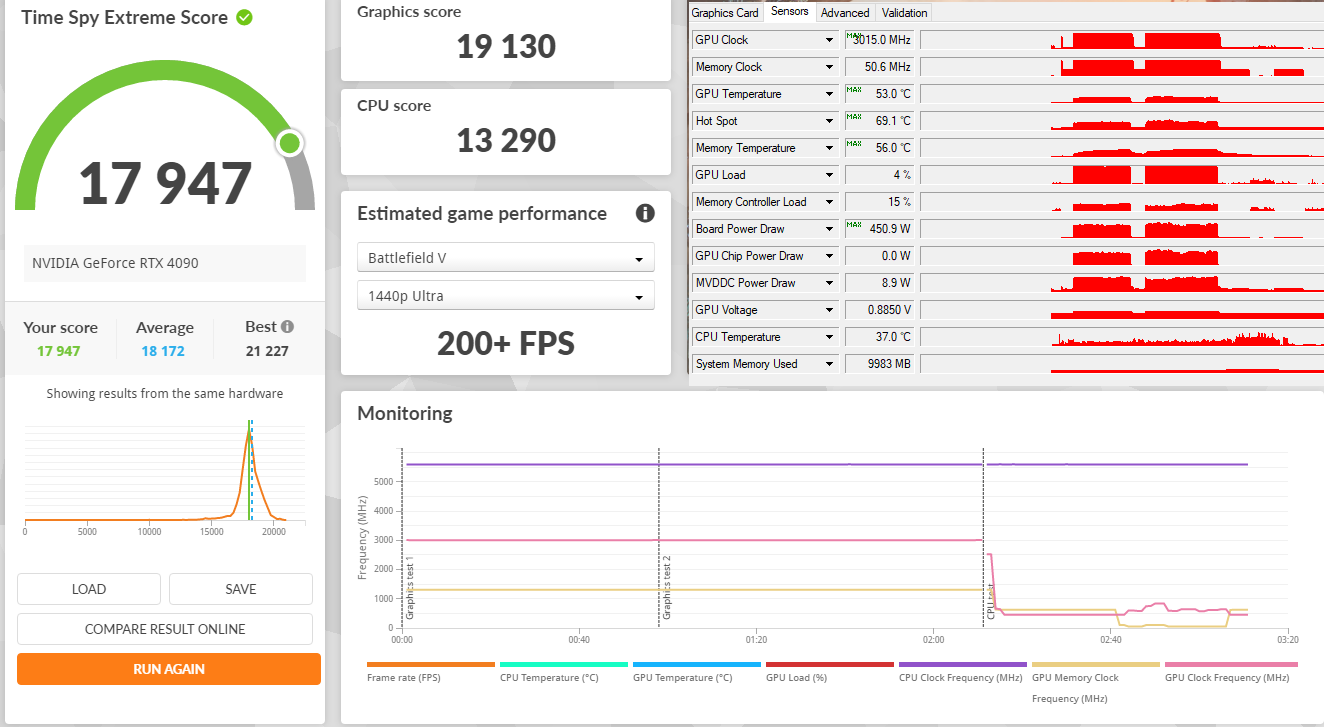Toggle CPU Clock Frequency legend swatch
This screenshot has height=727, width=1324.
963,664
